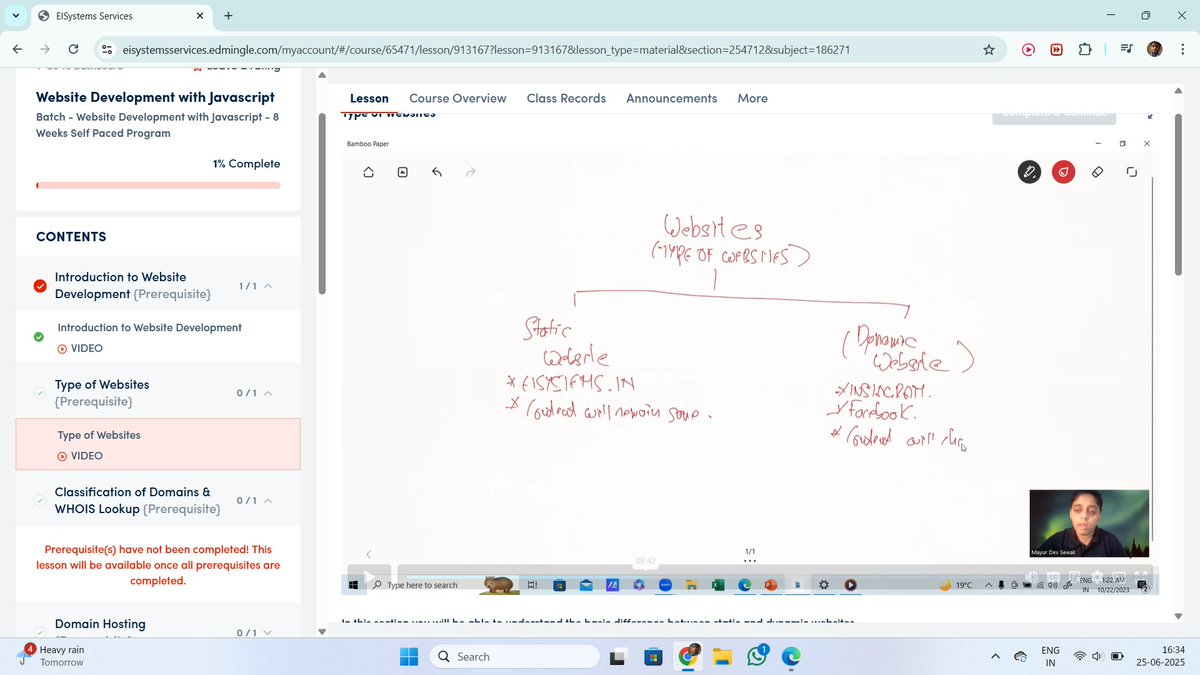Expand the Domain Hosting section
Screen dimensions: 1200x675
point(268,632)
